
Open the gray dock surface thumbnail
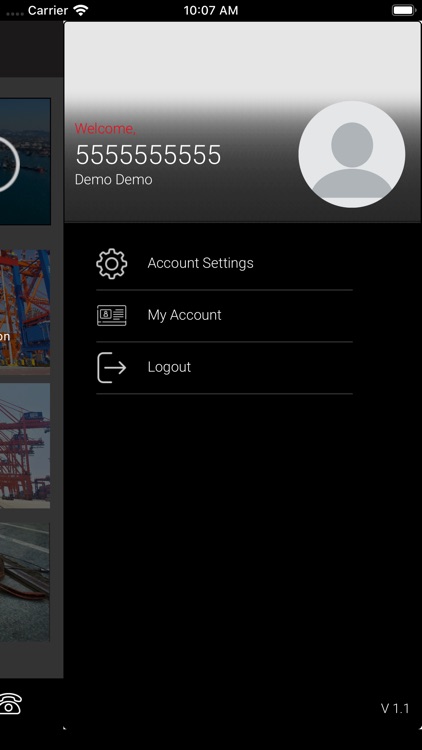pyautogui.click(x=25, y=582)
